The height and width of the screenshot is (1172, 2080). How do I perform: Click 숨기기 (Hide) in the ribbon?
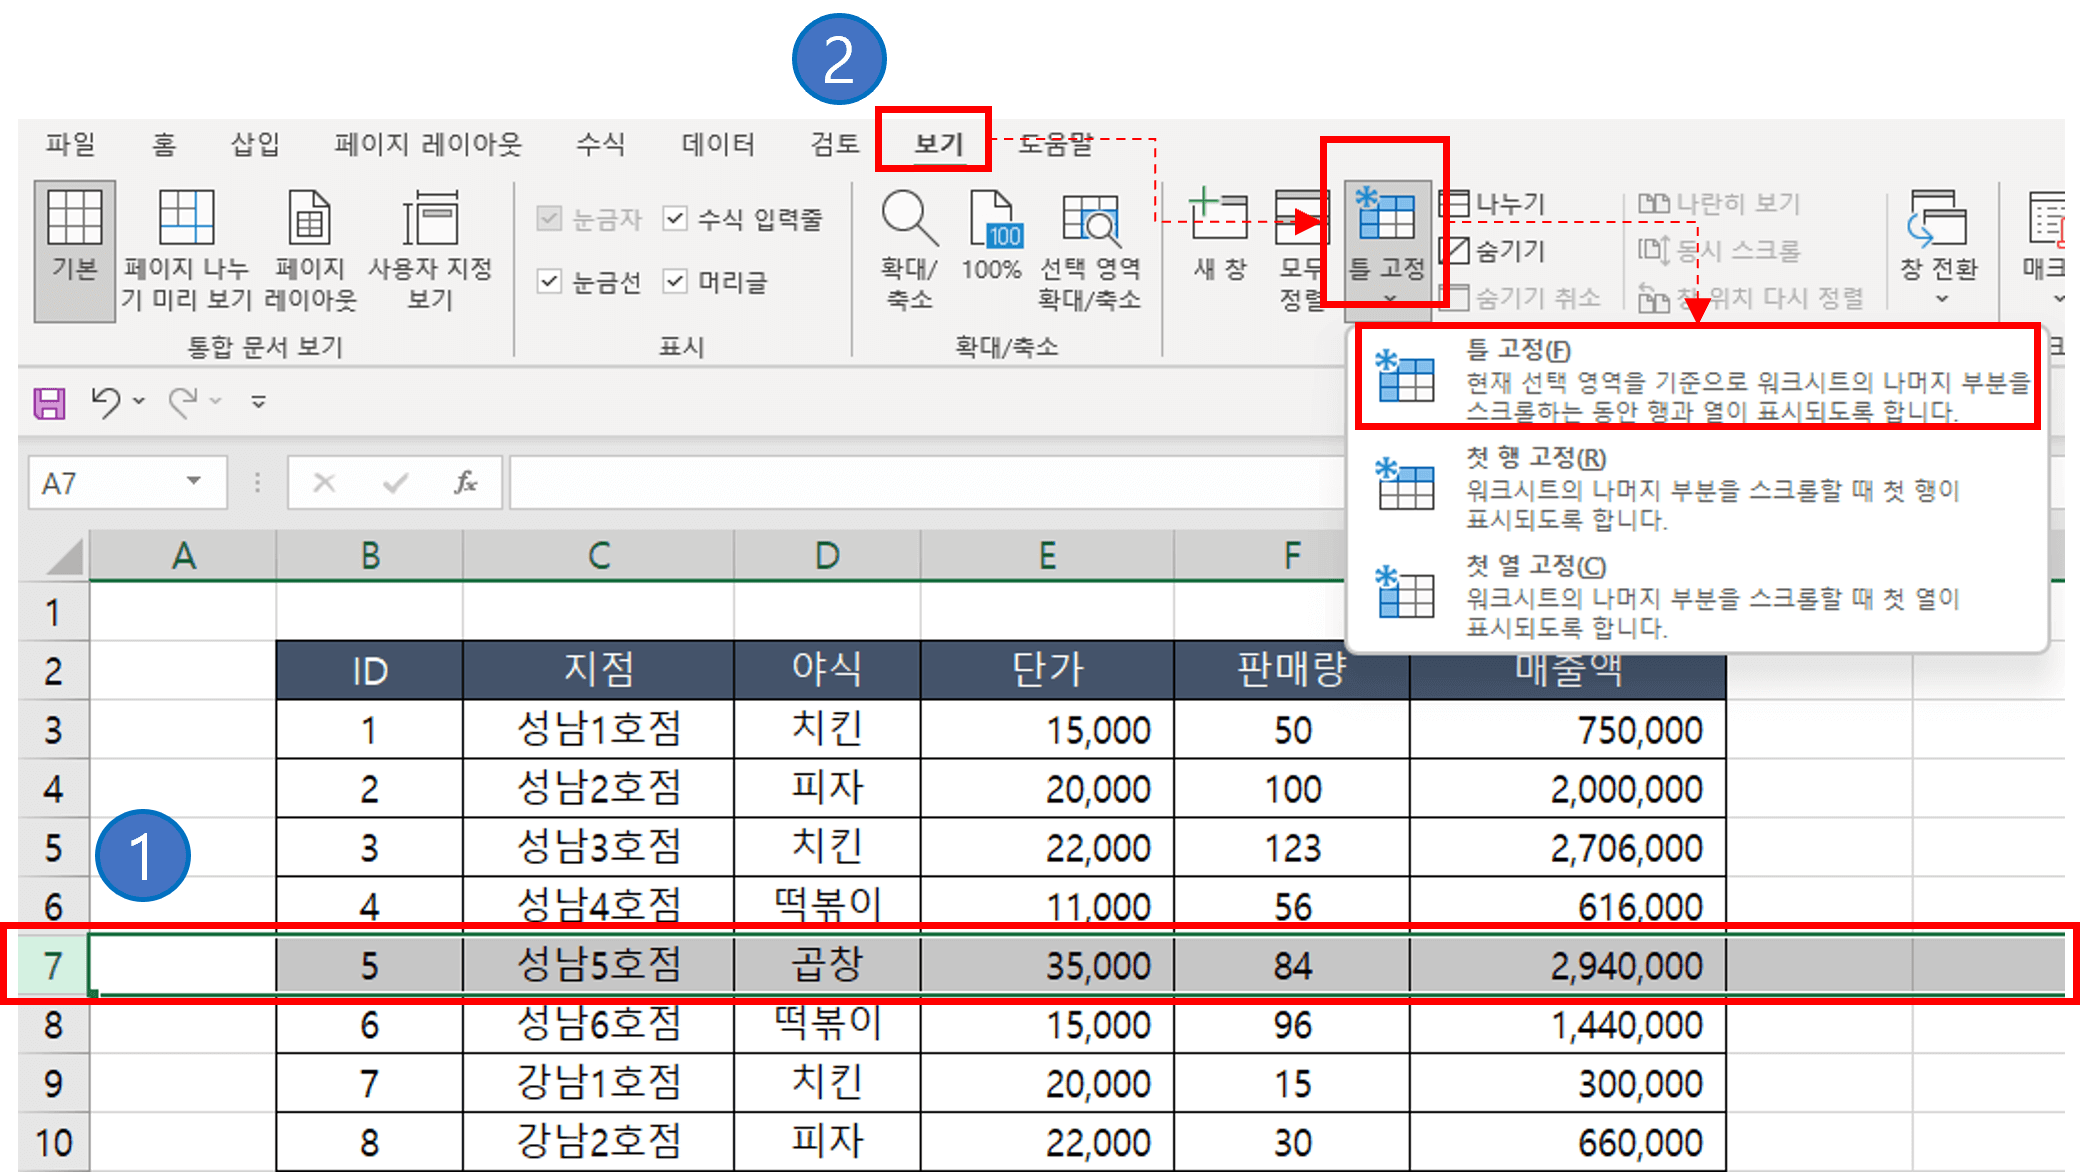(x=1491, y=250)
